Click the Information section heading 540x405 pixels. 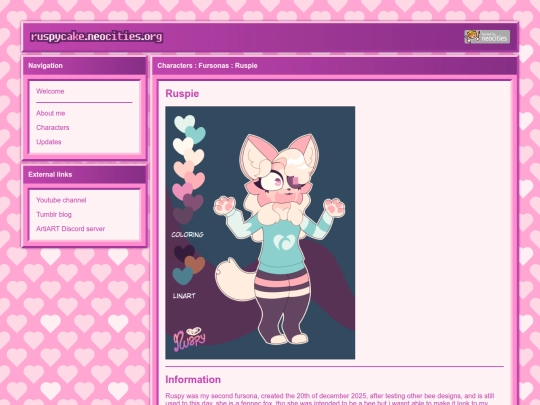pyautogui.click(x=193, y=380)
